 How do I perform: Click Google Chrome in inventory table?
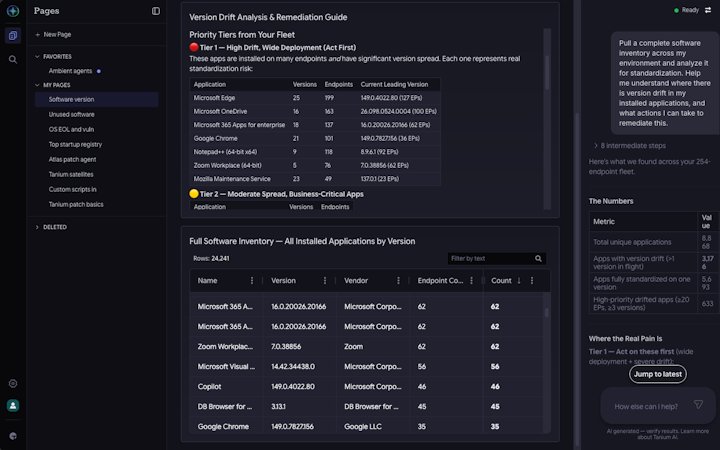tap(223, 427)
